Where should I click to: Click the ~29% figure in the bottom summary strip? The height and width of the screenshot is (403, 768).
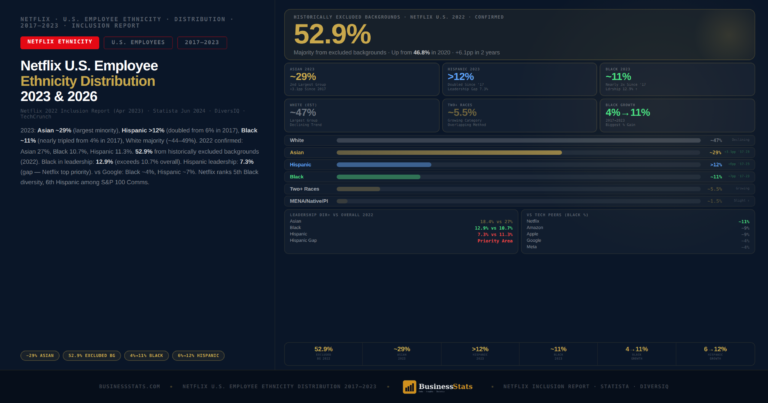(402, 349)
